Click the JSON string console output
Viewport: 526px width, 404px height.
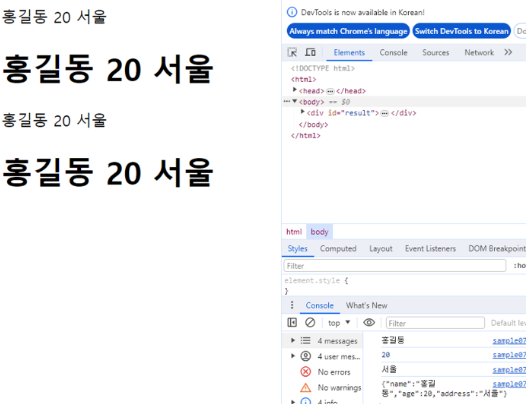coord(444,389)
